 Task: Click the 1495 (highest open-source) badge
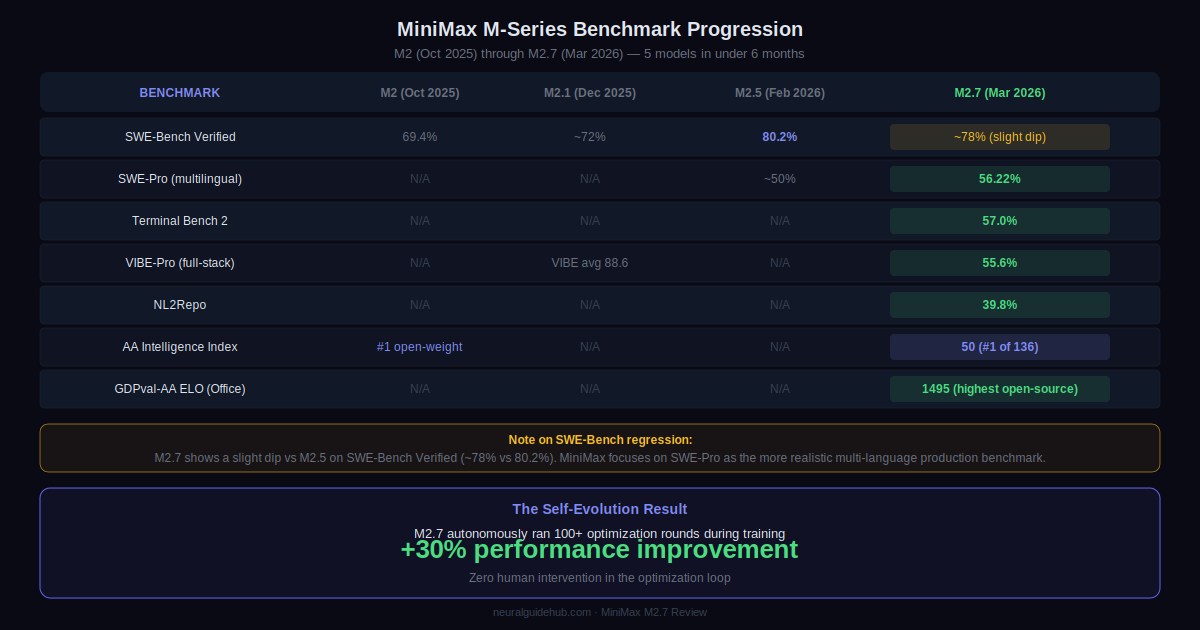coord(1000,389)
